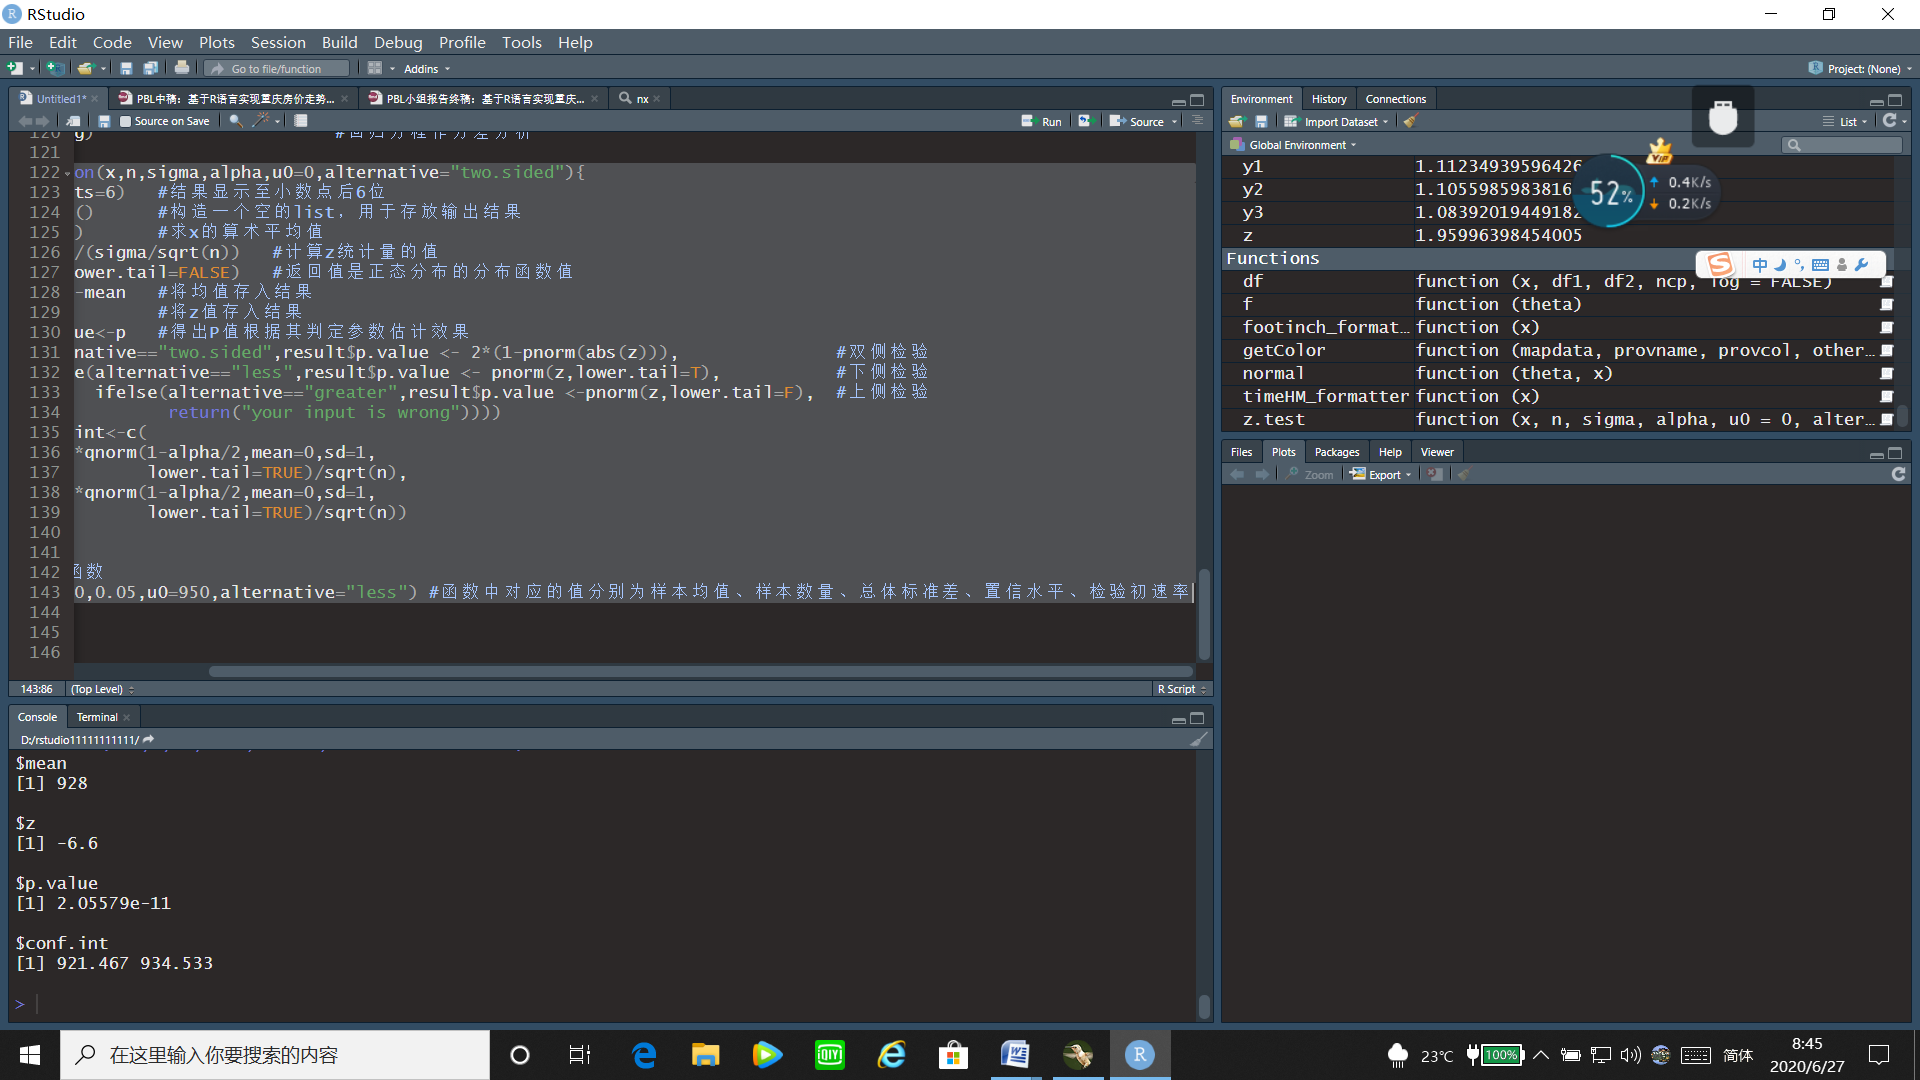Open the Addins dropdown menu
The image size is (1920, 1080).
[422, 67]
